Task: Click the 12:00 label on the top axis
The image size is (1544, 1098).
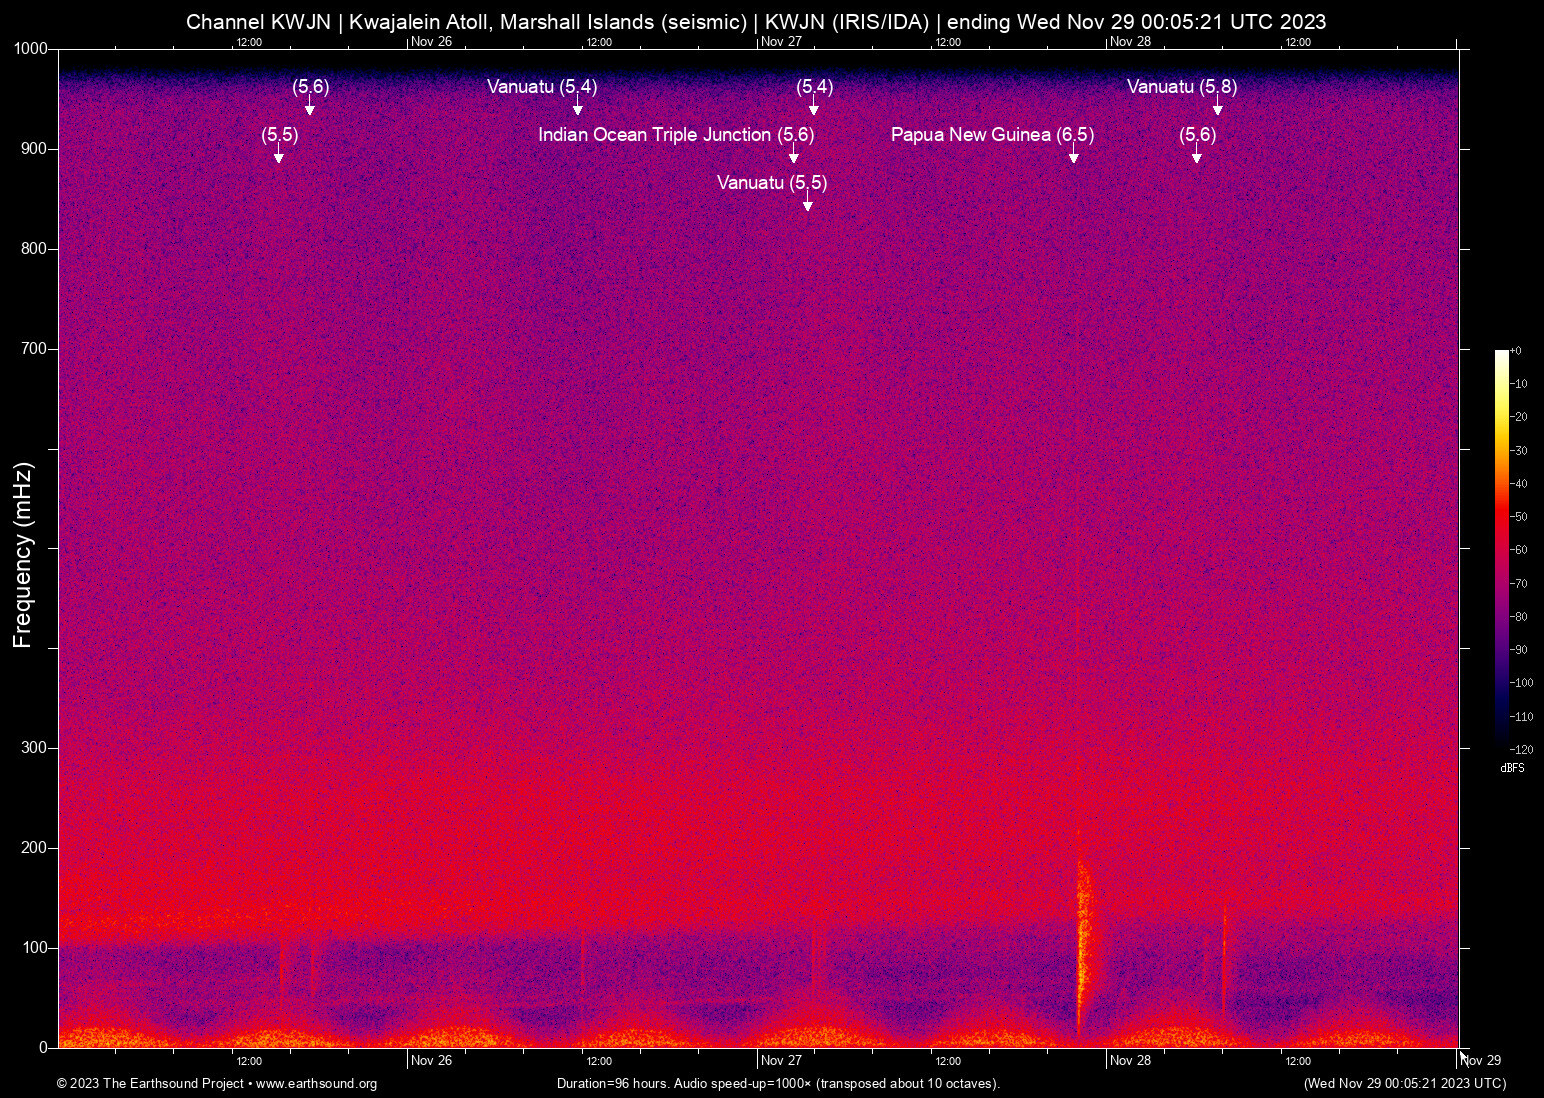Action: tap(249, 42)
